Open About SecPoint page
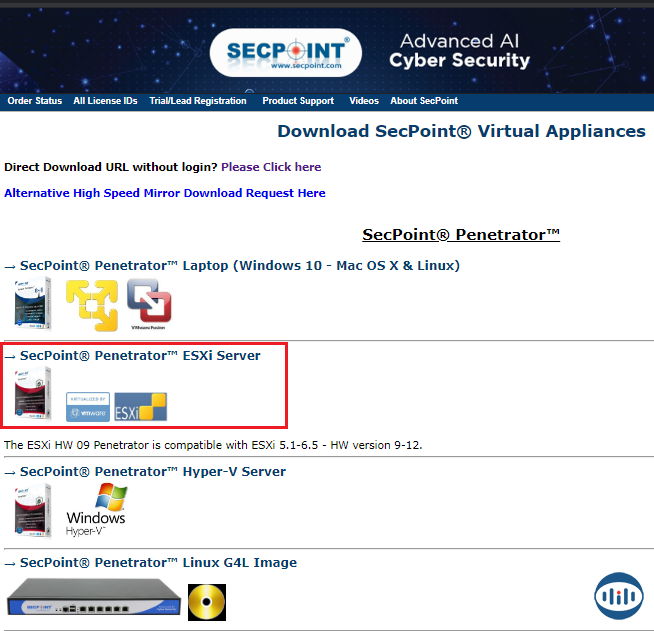Viewport: 654px width, 631px height. click(x=424, y=101)
